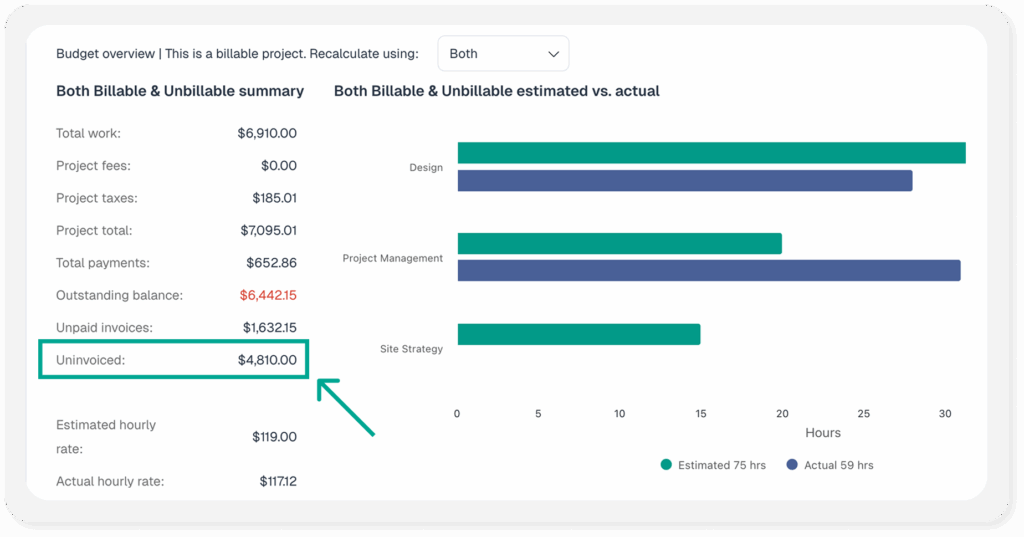The image size is (1024, 537).
Task: Click the Design actual blue bar
Action: click(x=685, y=180)
